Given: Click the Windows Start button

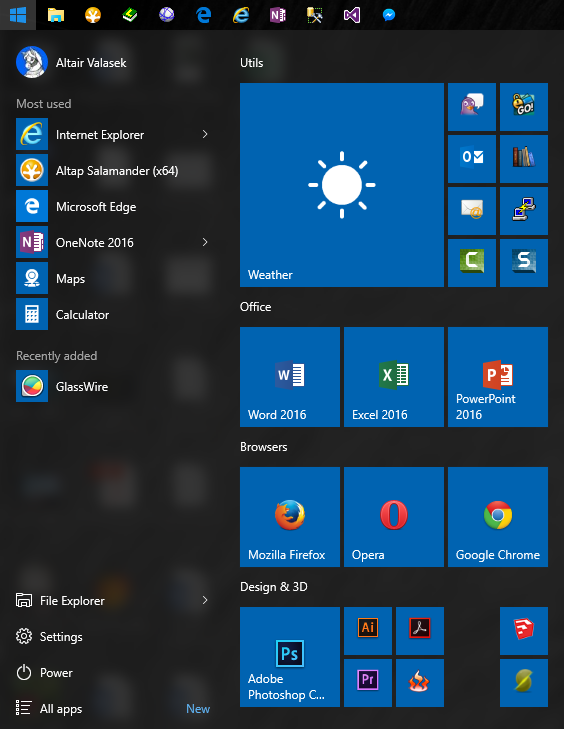Looking at the screenshot, I should (18, 15).
